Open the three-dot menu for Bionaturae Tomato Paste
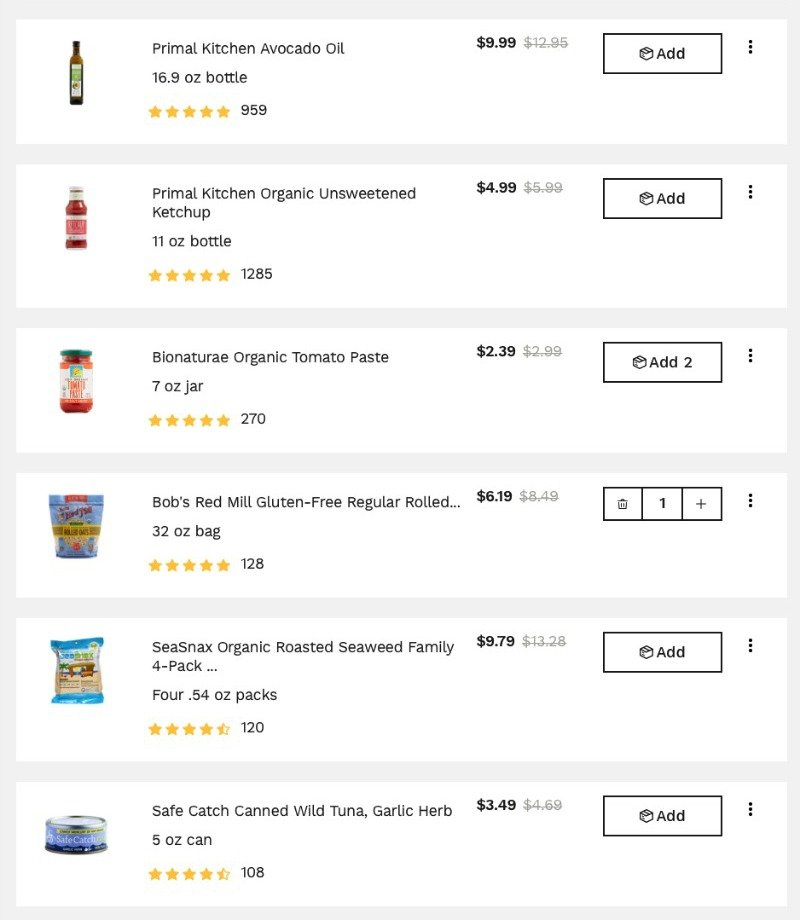This screenshot has height=920, width=800. (x=750, y=356)
